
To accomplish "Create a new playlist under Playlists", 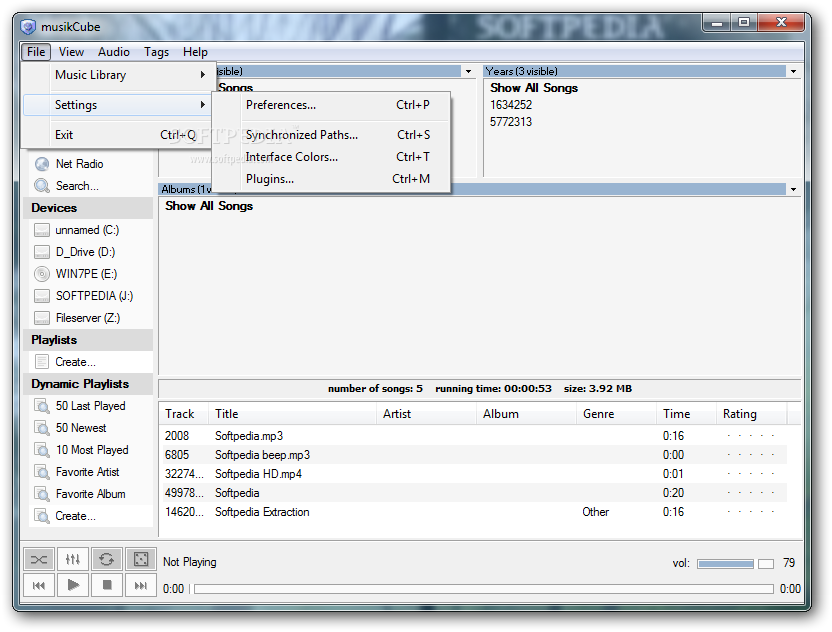I will pos(75,362).
